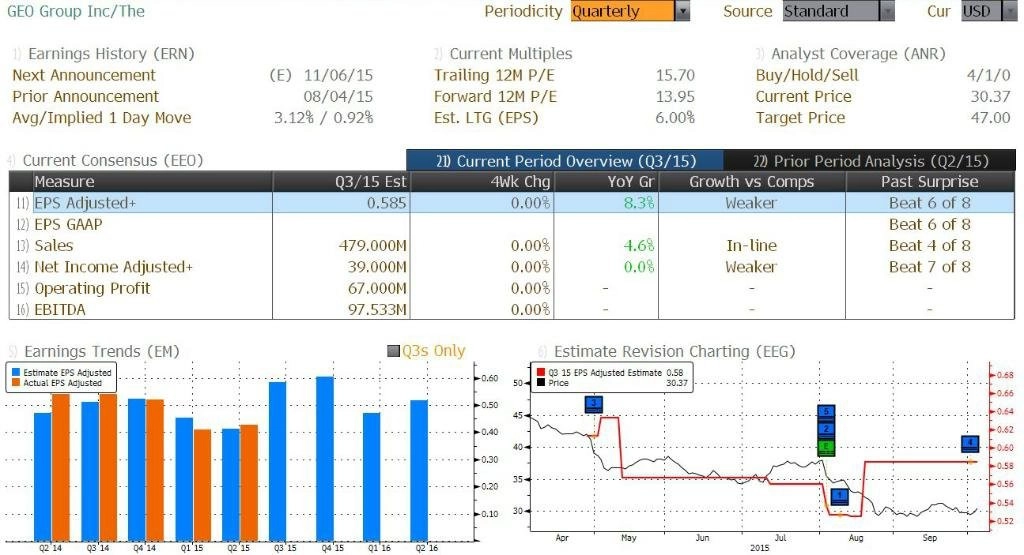
Task: Select the Sales measure row
Action: [512, 246]
